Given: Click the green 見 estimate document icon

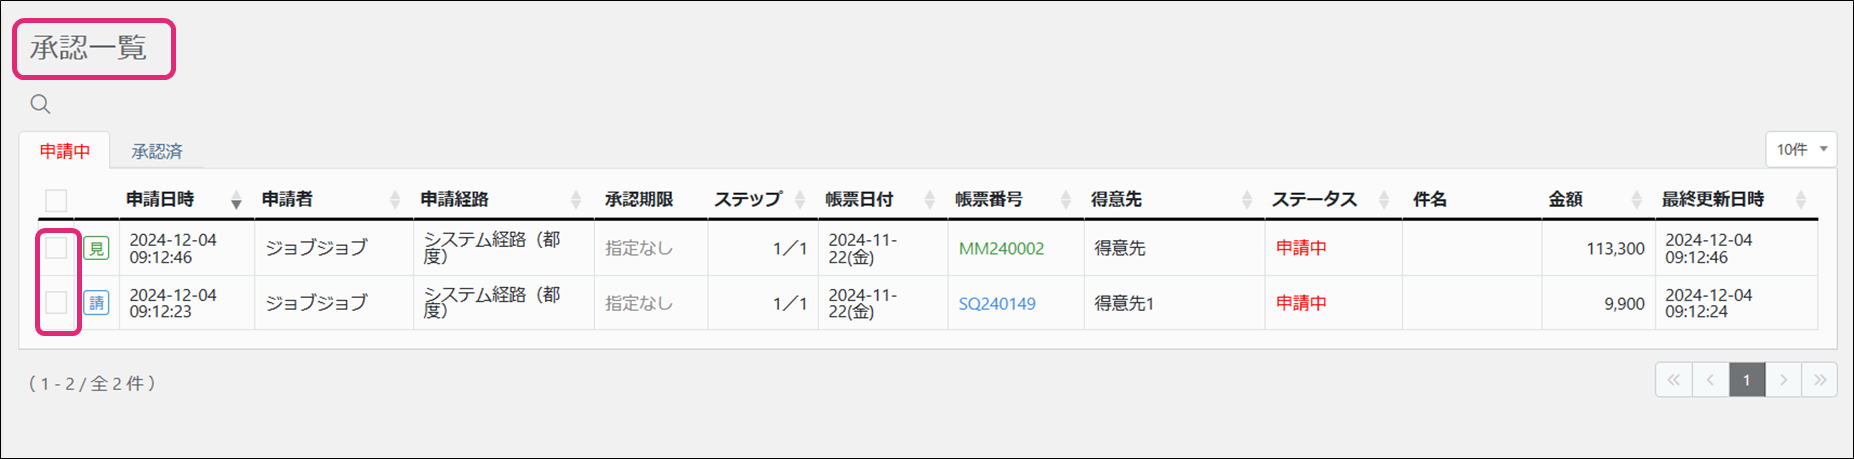Looking at the screenshot, I should [96, 248].
